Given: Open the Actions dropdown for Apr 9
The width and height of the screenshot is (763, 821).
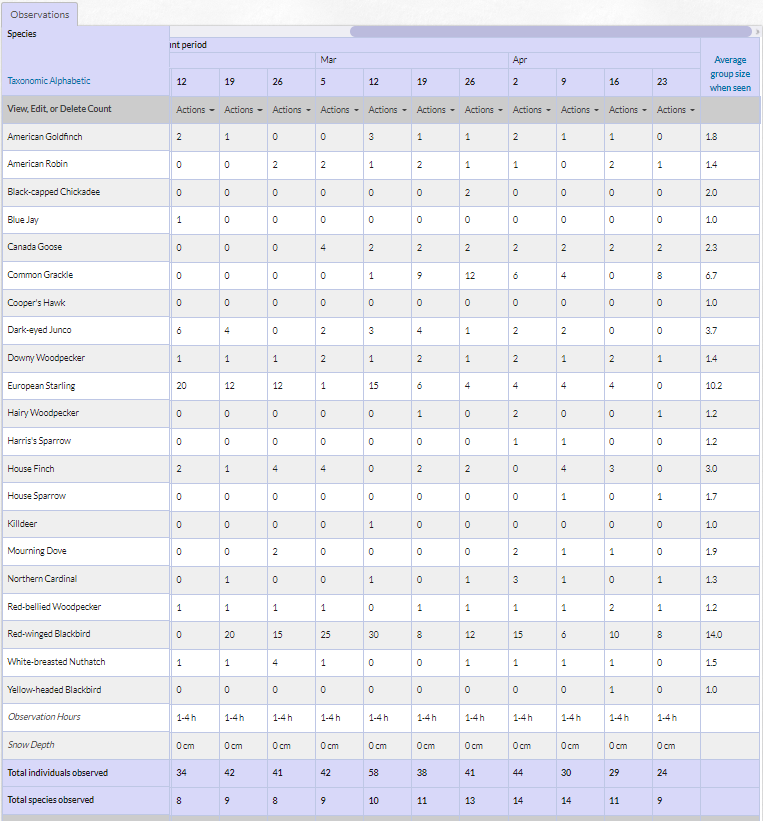Looking at the screenshot, I should click(580, 110).
